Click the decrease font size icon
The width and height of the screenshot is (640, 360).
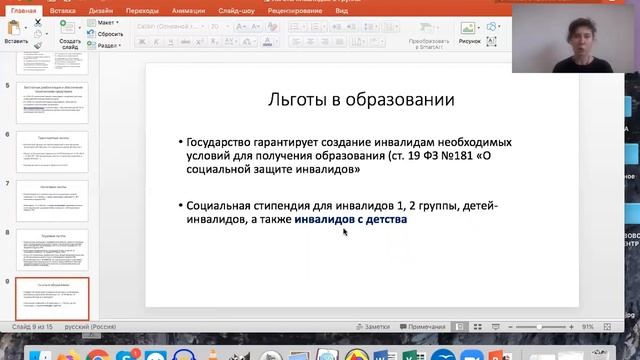click(x=256, y=27)
